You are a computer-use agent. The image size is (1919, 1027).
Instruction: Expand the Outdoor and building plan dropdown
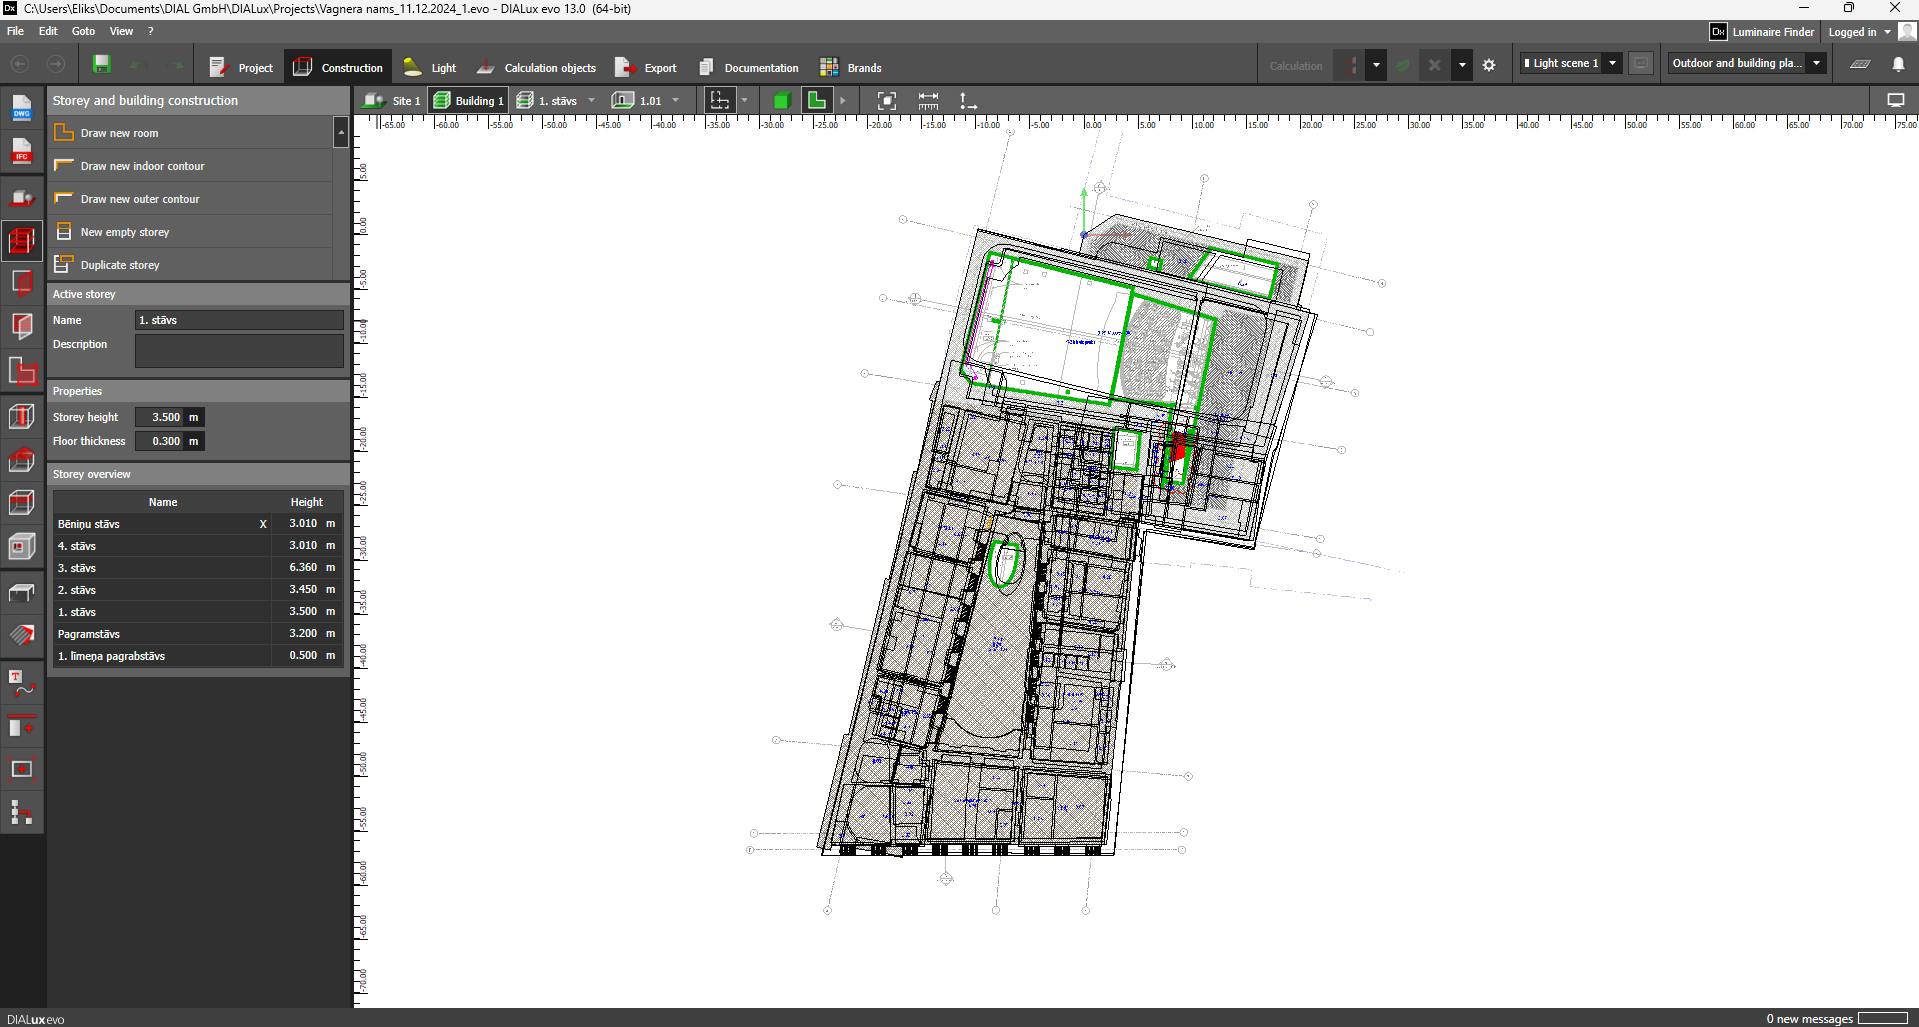[1816, 63]
